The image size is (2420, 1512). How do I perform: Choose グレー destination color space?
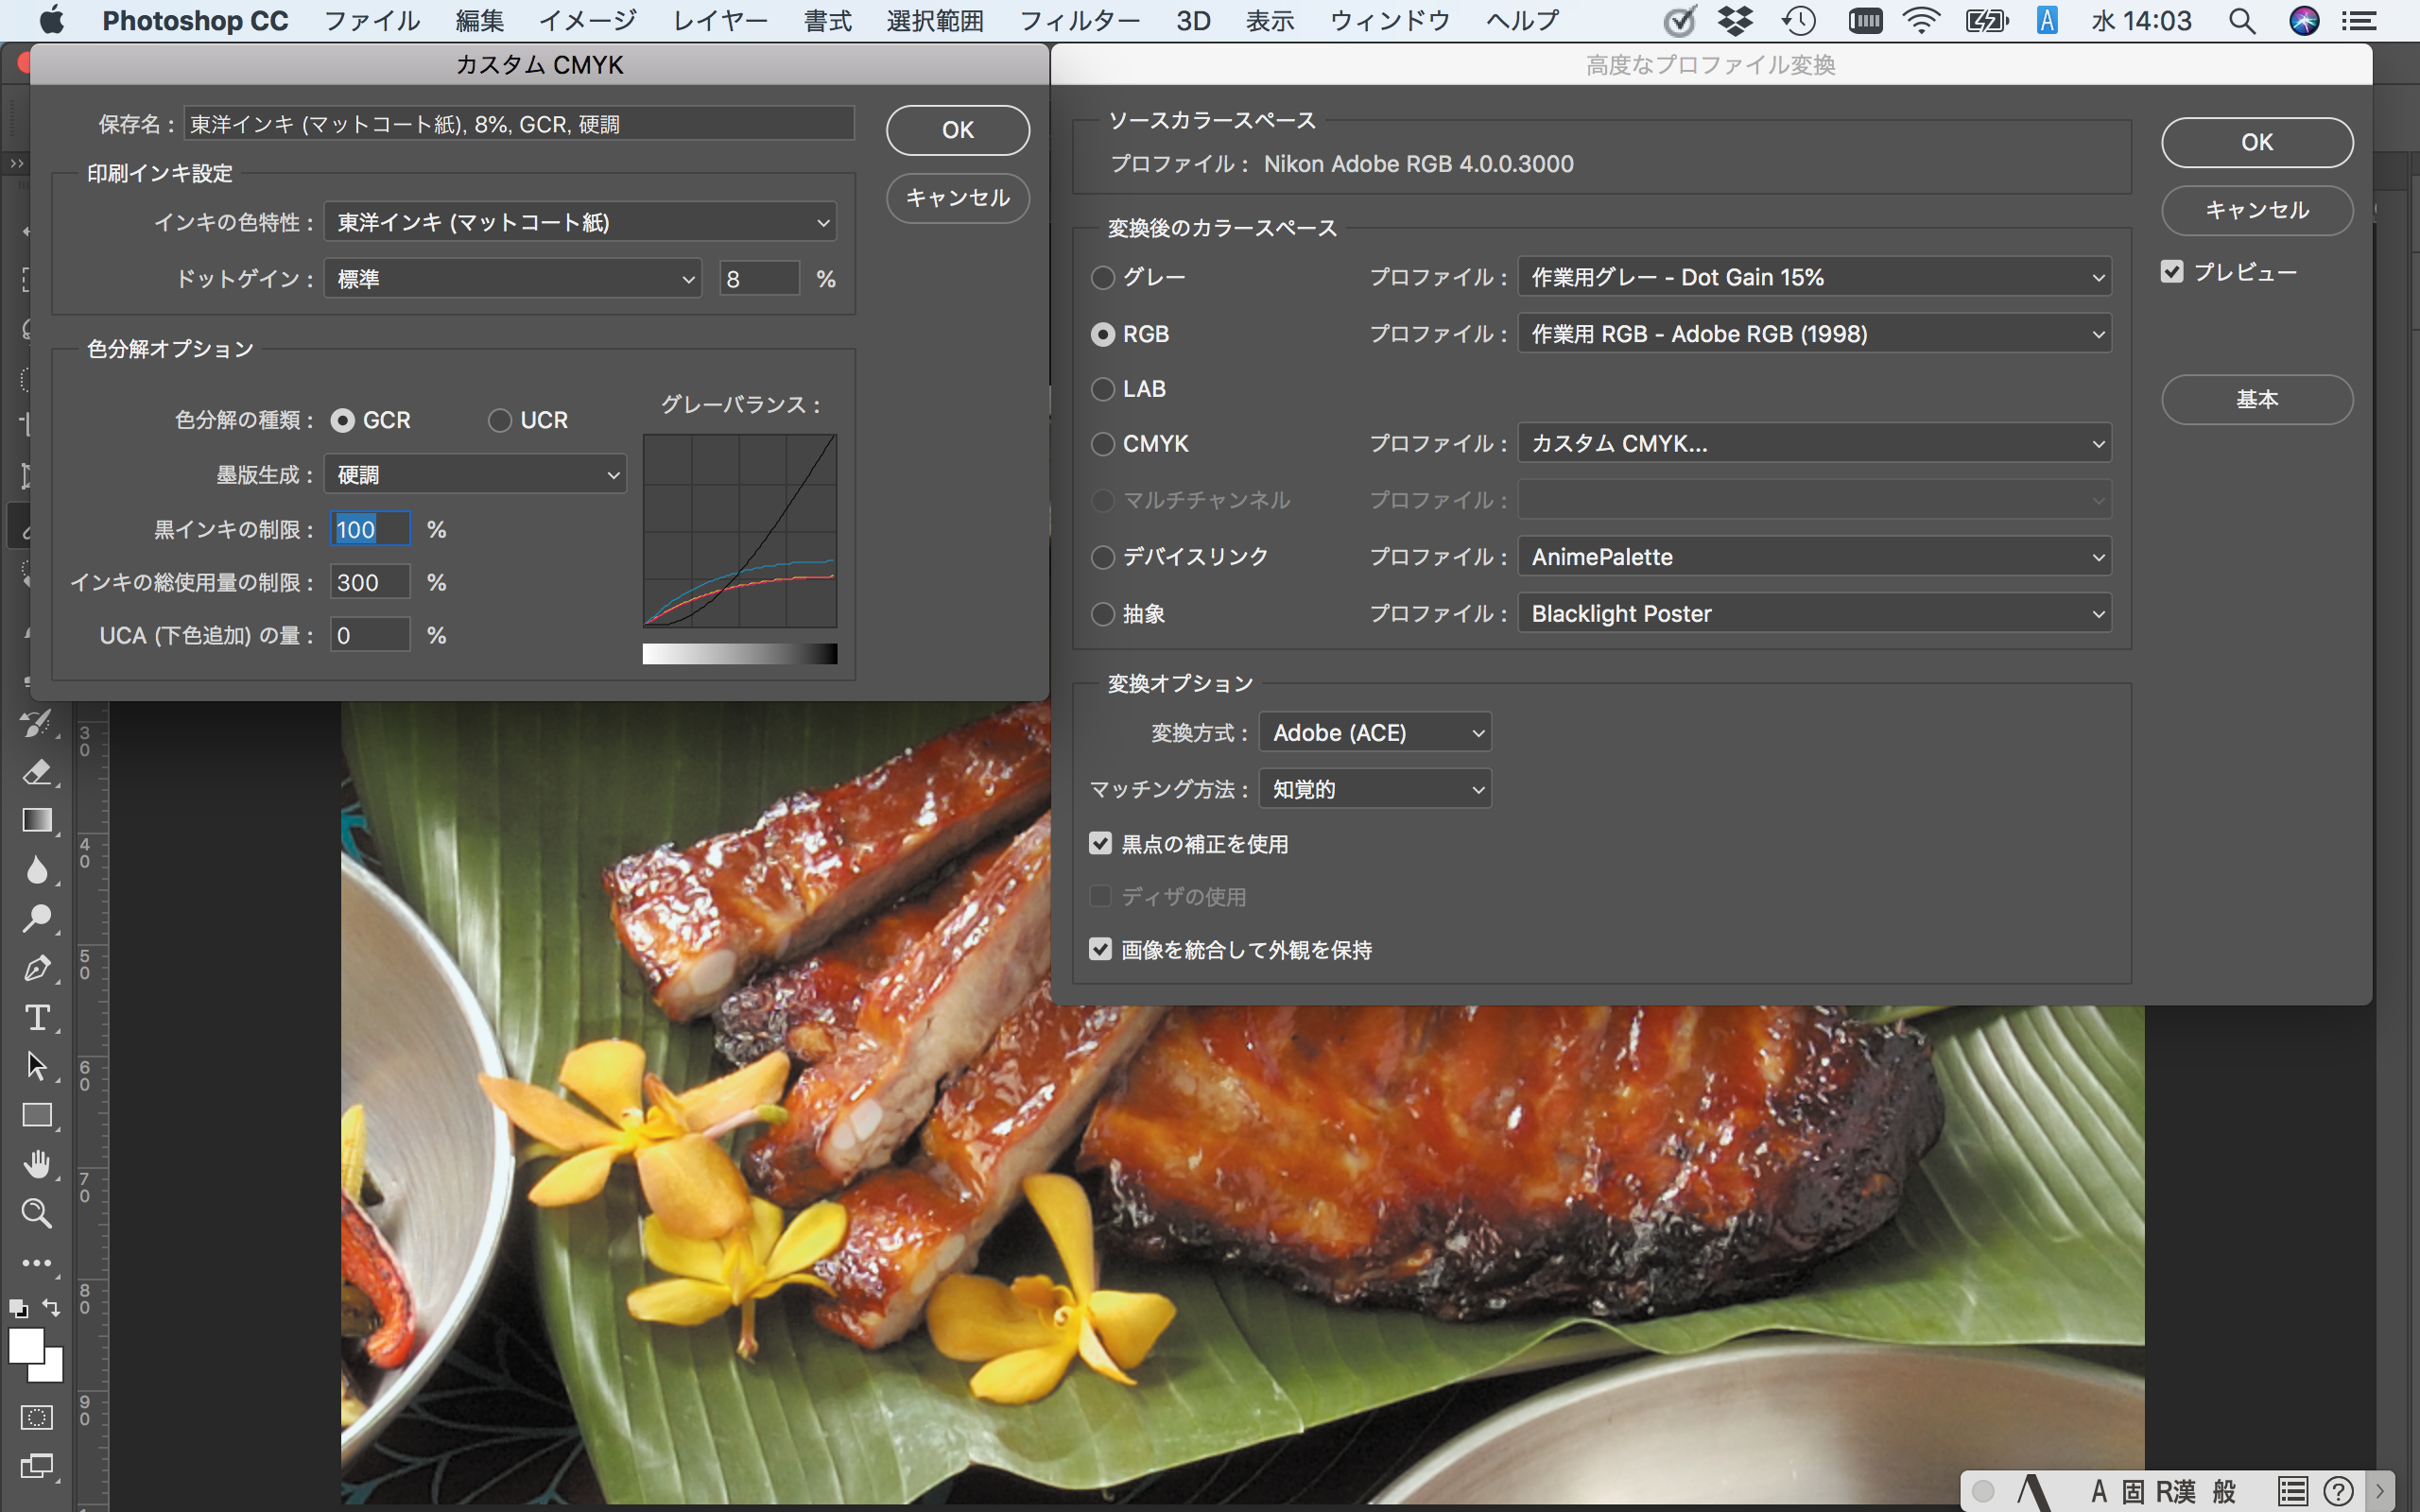click(x=1102, y=277)
